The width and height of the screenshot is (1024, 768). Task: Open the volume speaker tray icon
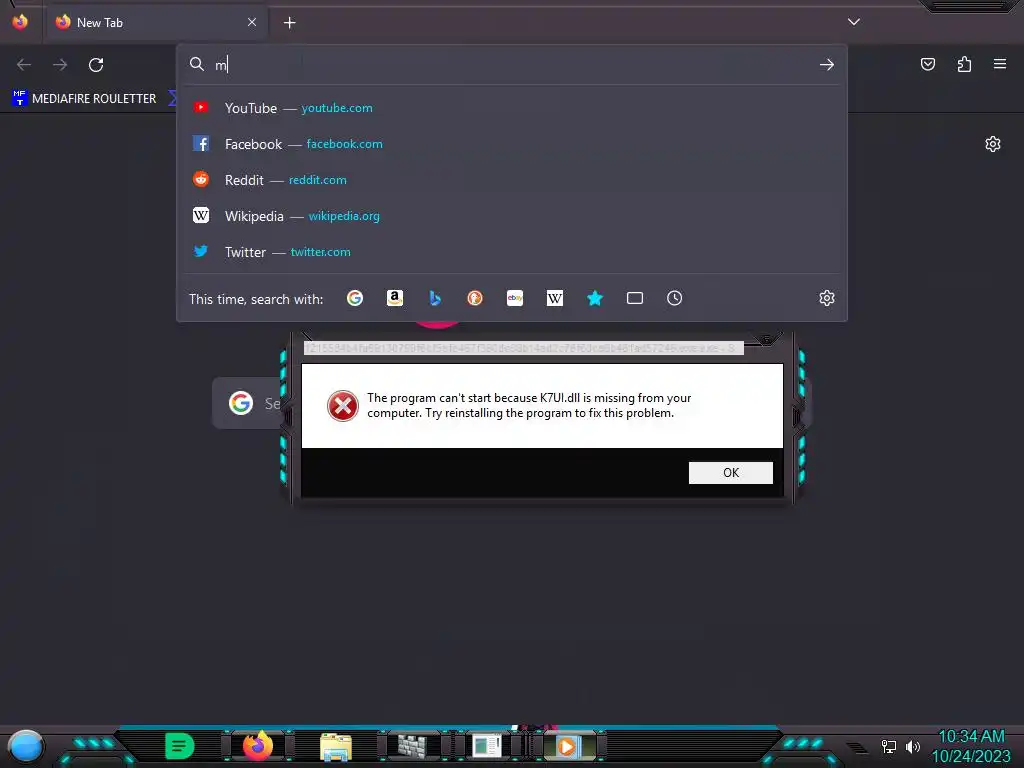(912, 746)
